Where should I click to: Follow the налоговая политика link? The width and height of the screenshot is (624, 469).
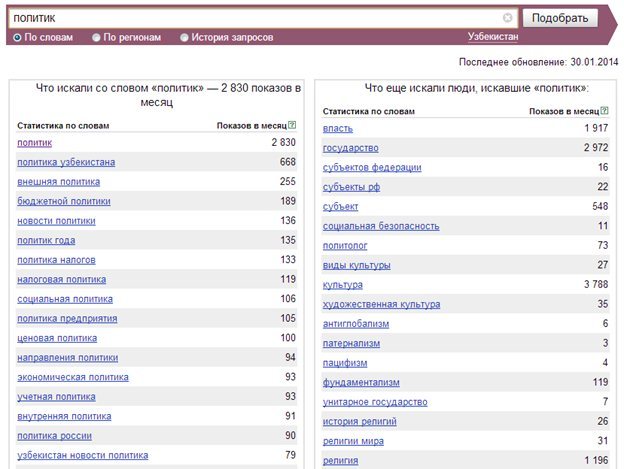point(61,279)
